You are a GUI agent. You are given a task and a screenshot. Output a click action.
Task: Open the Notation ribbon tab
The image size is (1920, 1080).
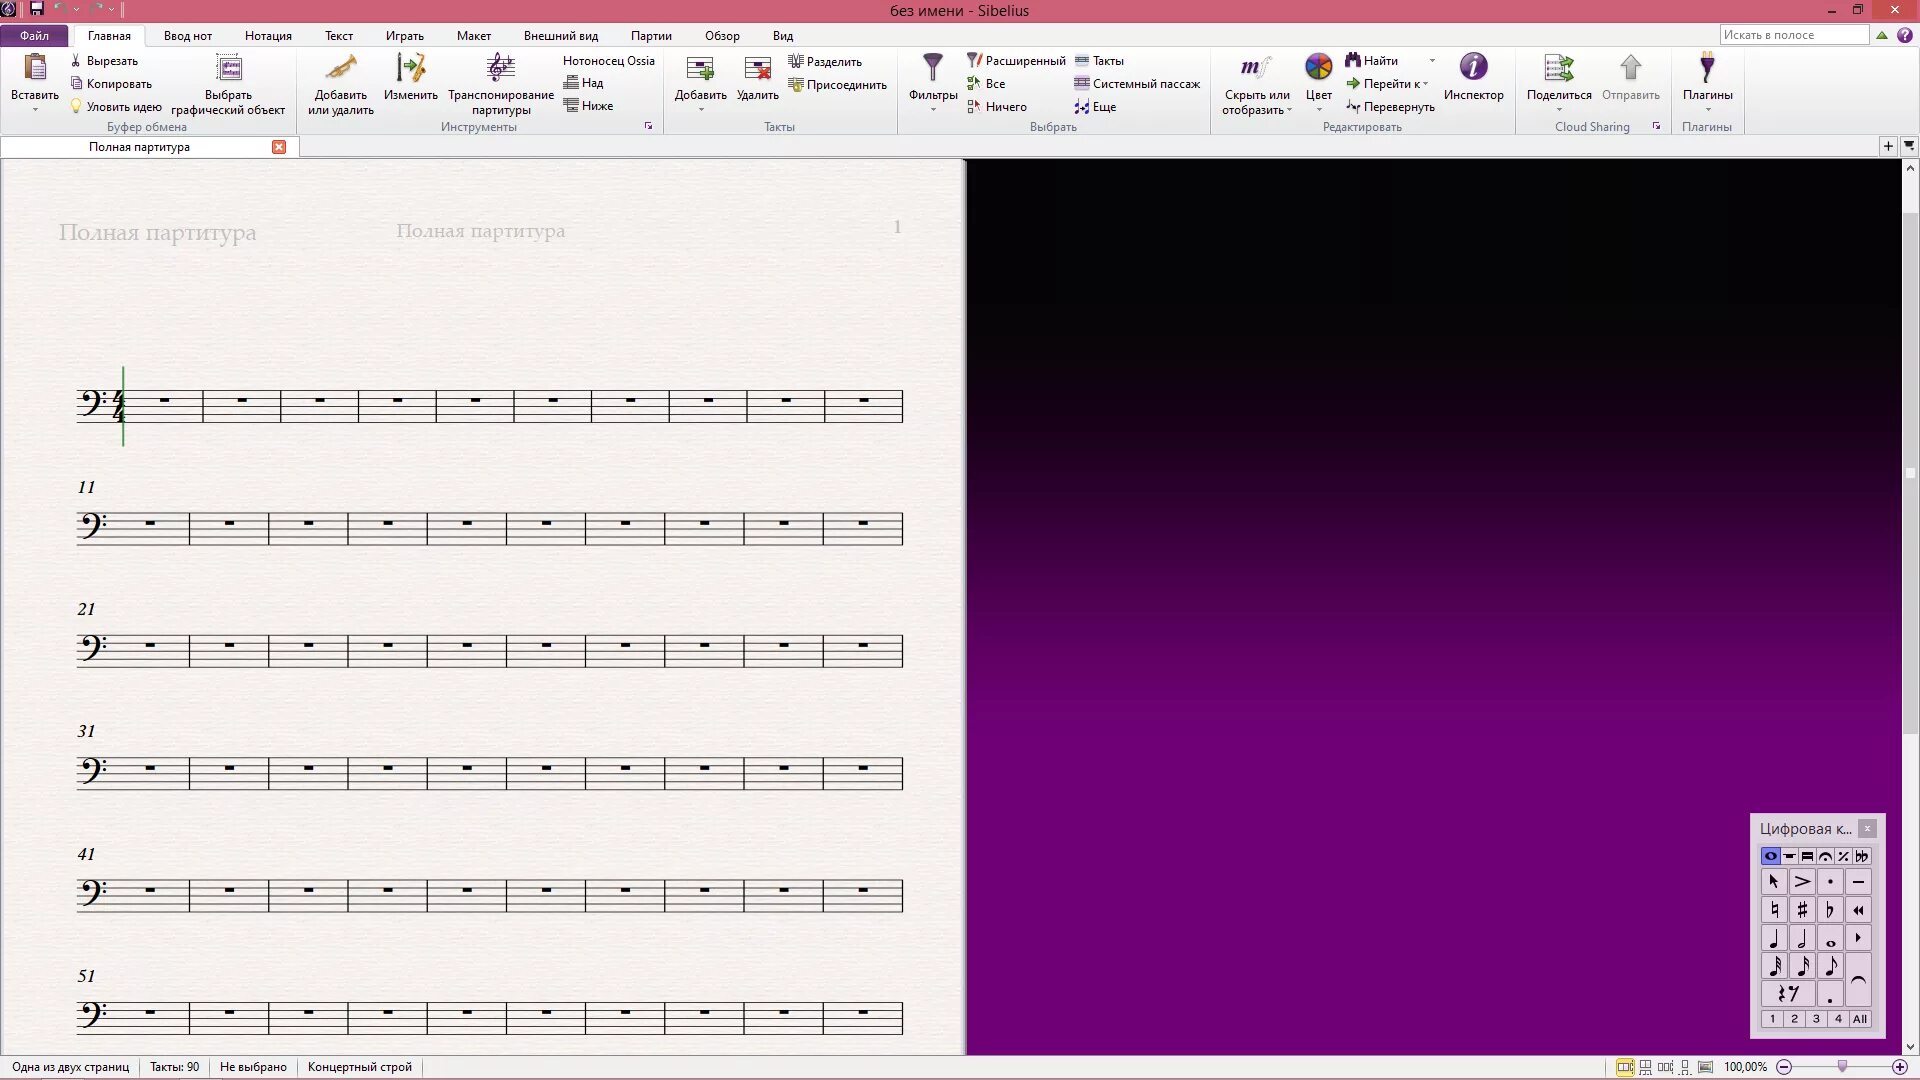coord(268,35)
